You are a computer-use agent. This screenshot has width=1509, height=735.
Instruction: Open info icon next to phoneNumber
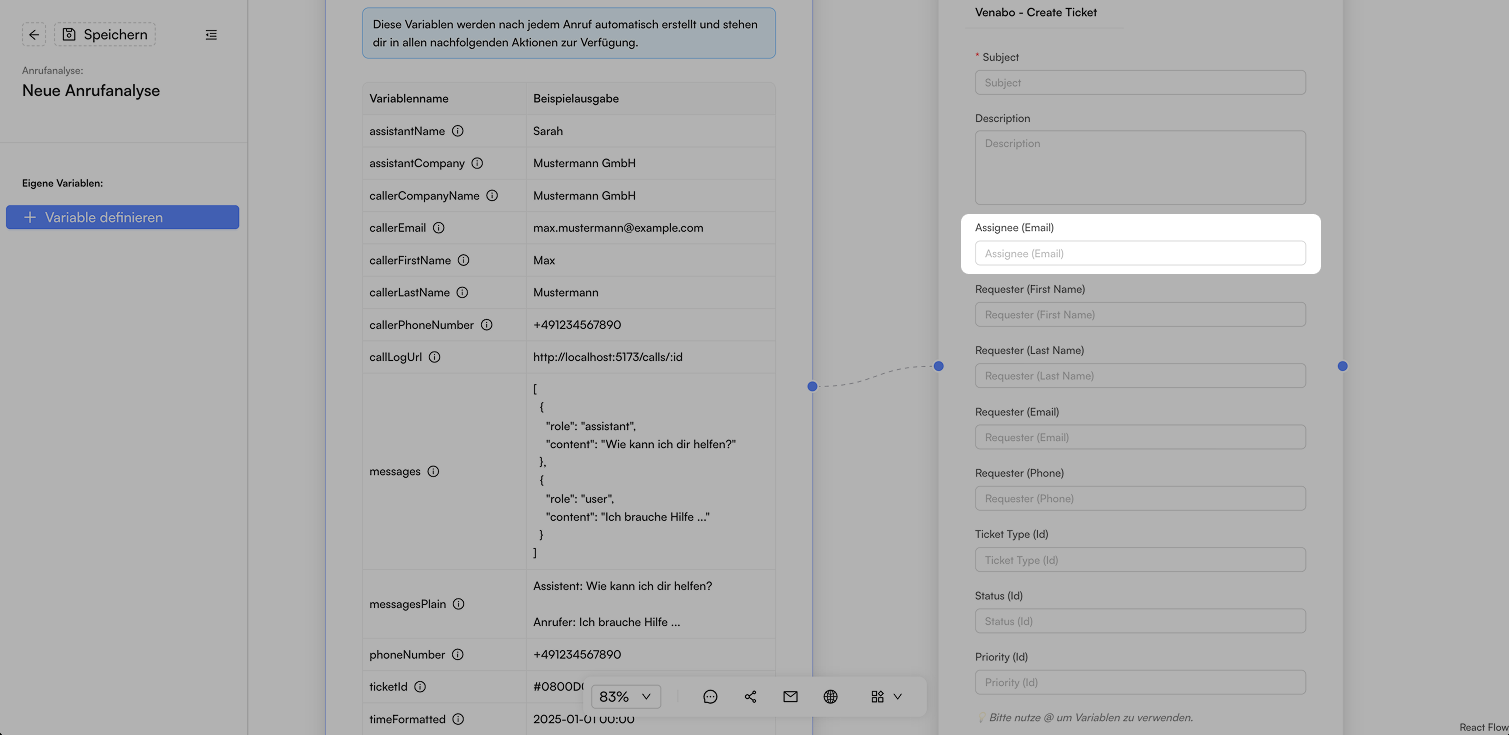[x=457, y=655]
